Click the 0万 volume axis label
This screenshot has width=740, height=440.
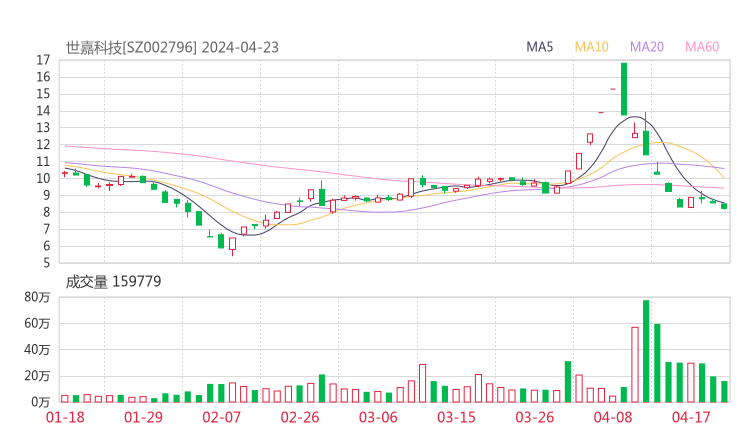tap(41, 402)
